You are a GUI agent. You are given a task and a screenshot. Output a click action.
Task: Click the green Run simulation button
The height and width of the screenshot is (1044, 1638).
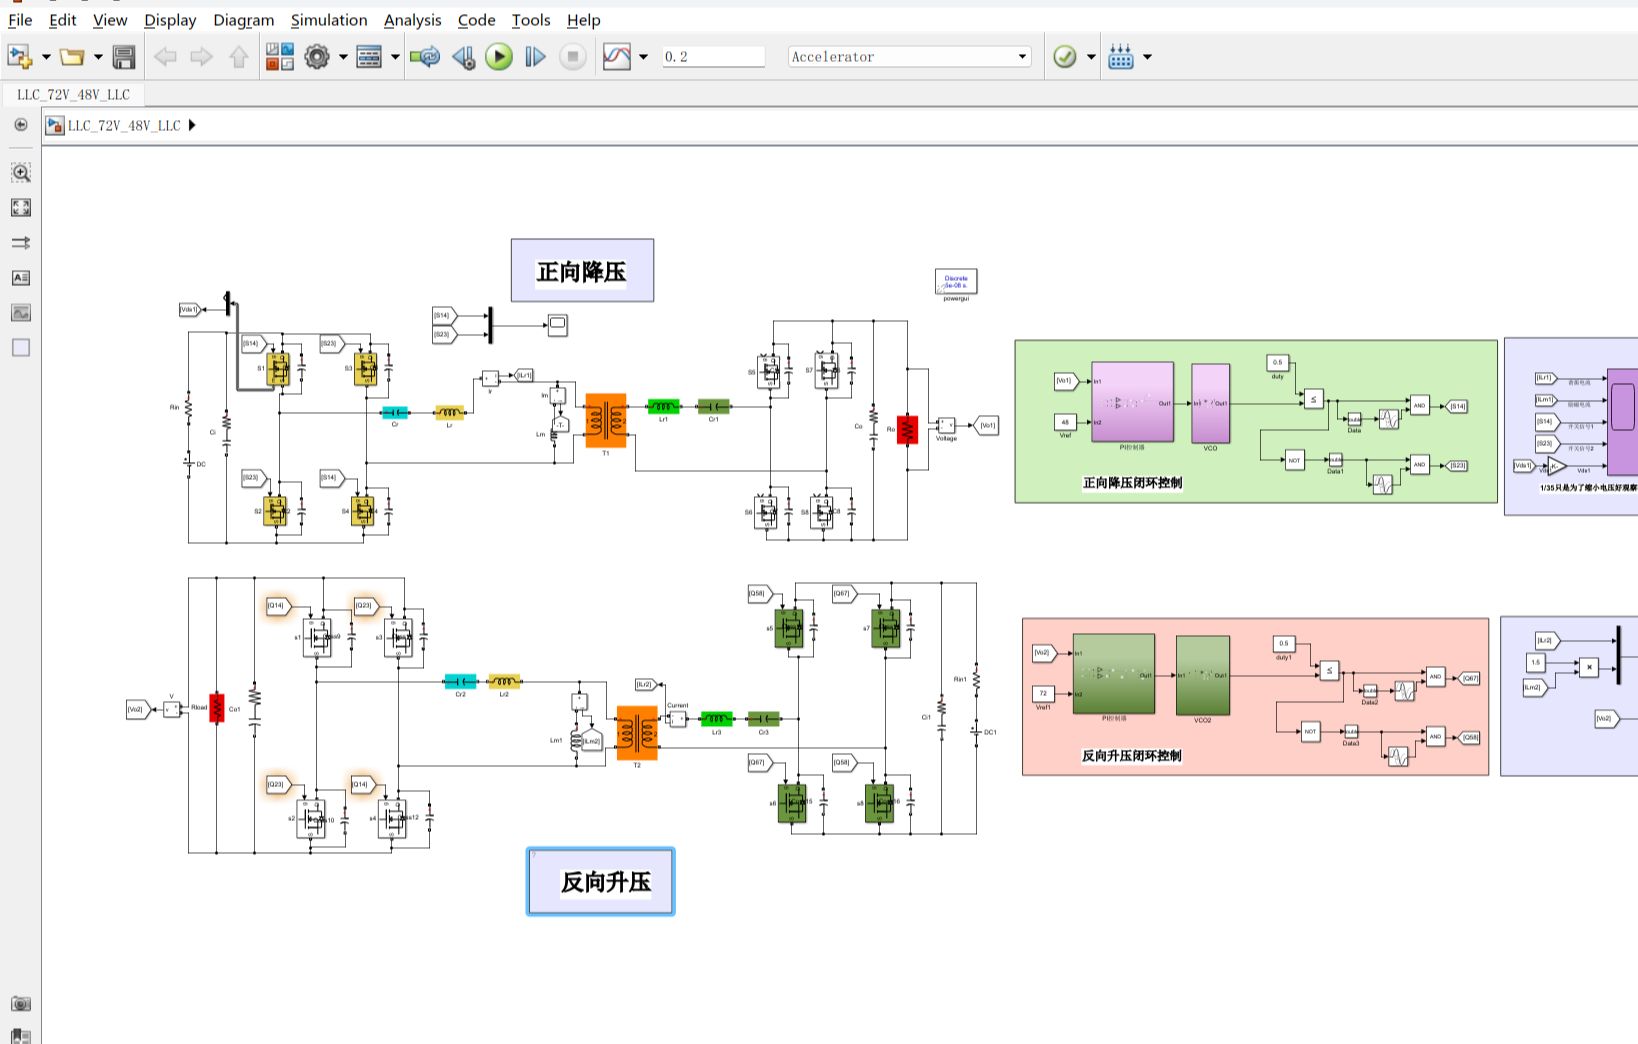click(x=499, y=57)
